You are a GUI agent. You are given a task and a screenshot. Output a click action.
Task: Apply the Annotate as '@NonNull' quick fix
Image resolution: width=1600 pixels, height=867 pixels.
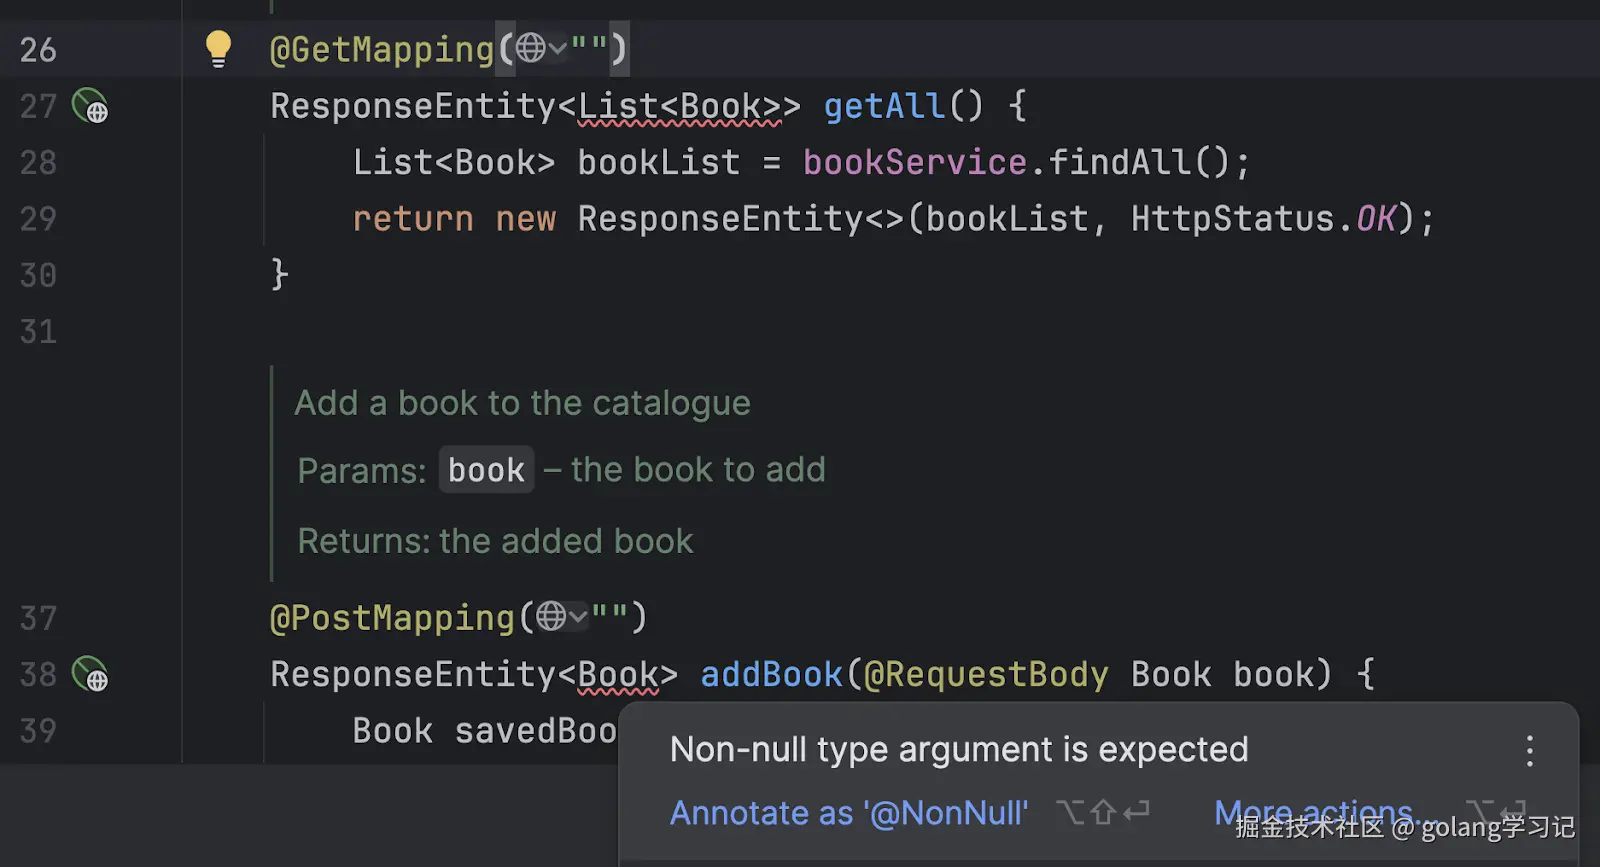pos(848,813)
